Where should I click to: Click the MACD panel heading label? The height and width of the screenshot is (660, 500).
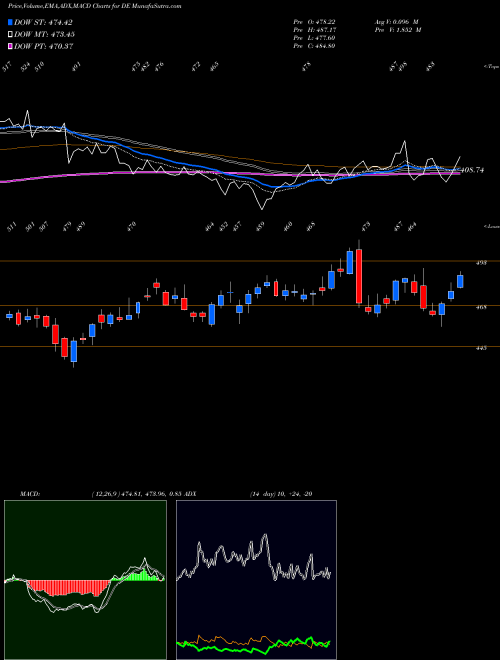coord(29,494)
